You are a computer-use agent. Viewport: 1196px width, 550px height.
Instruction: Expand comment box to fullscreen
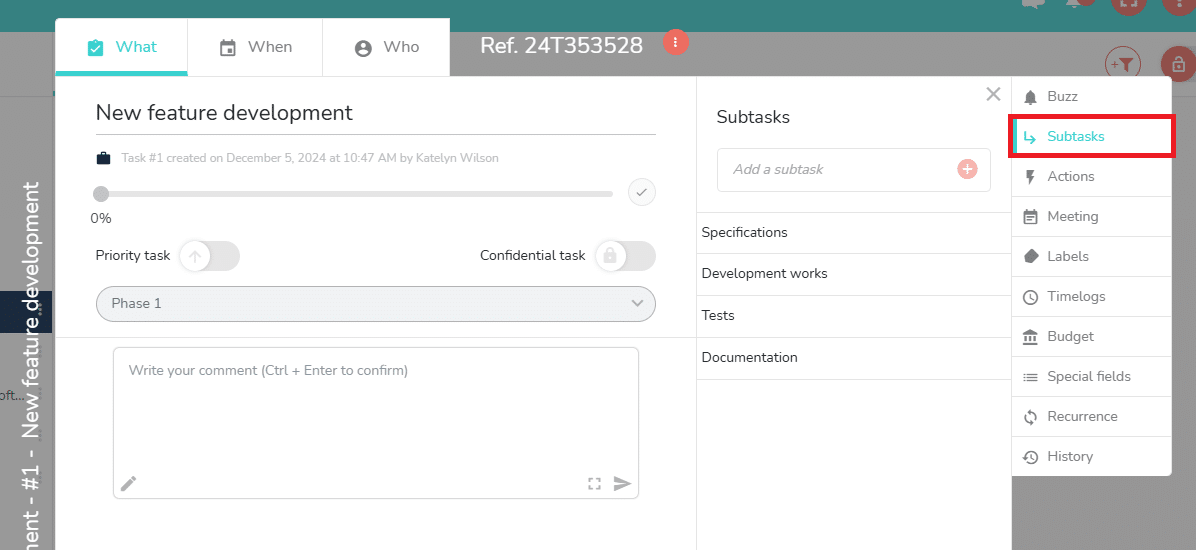pyautogui.click(x=594, y=484)
